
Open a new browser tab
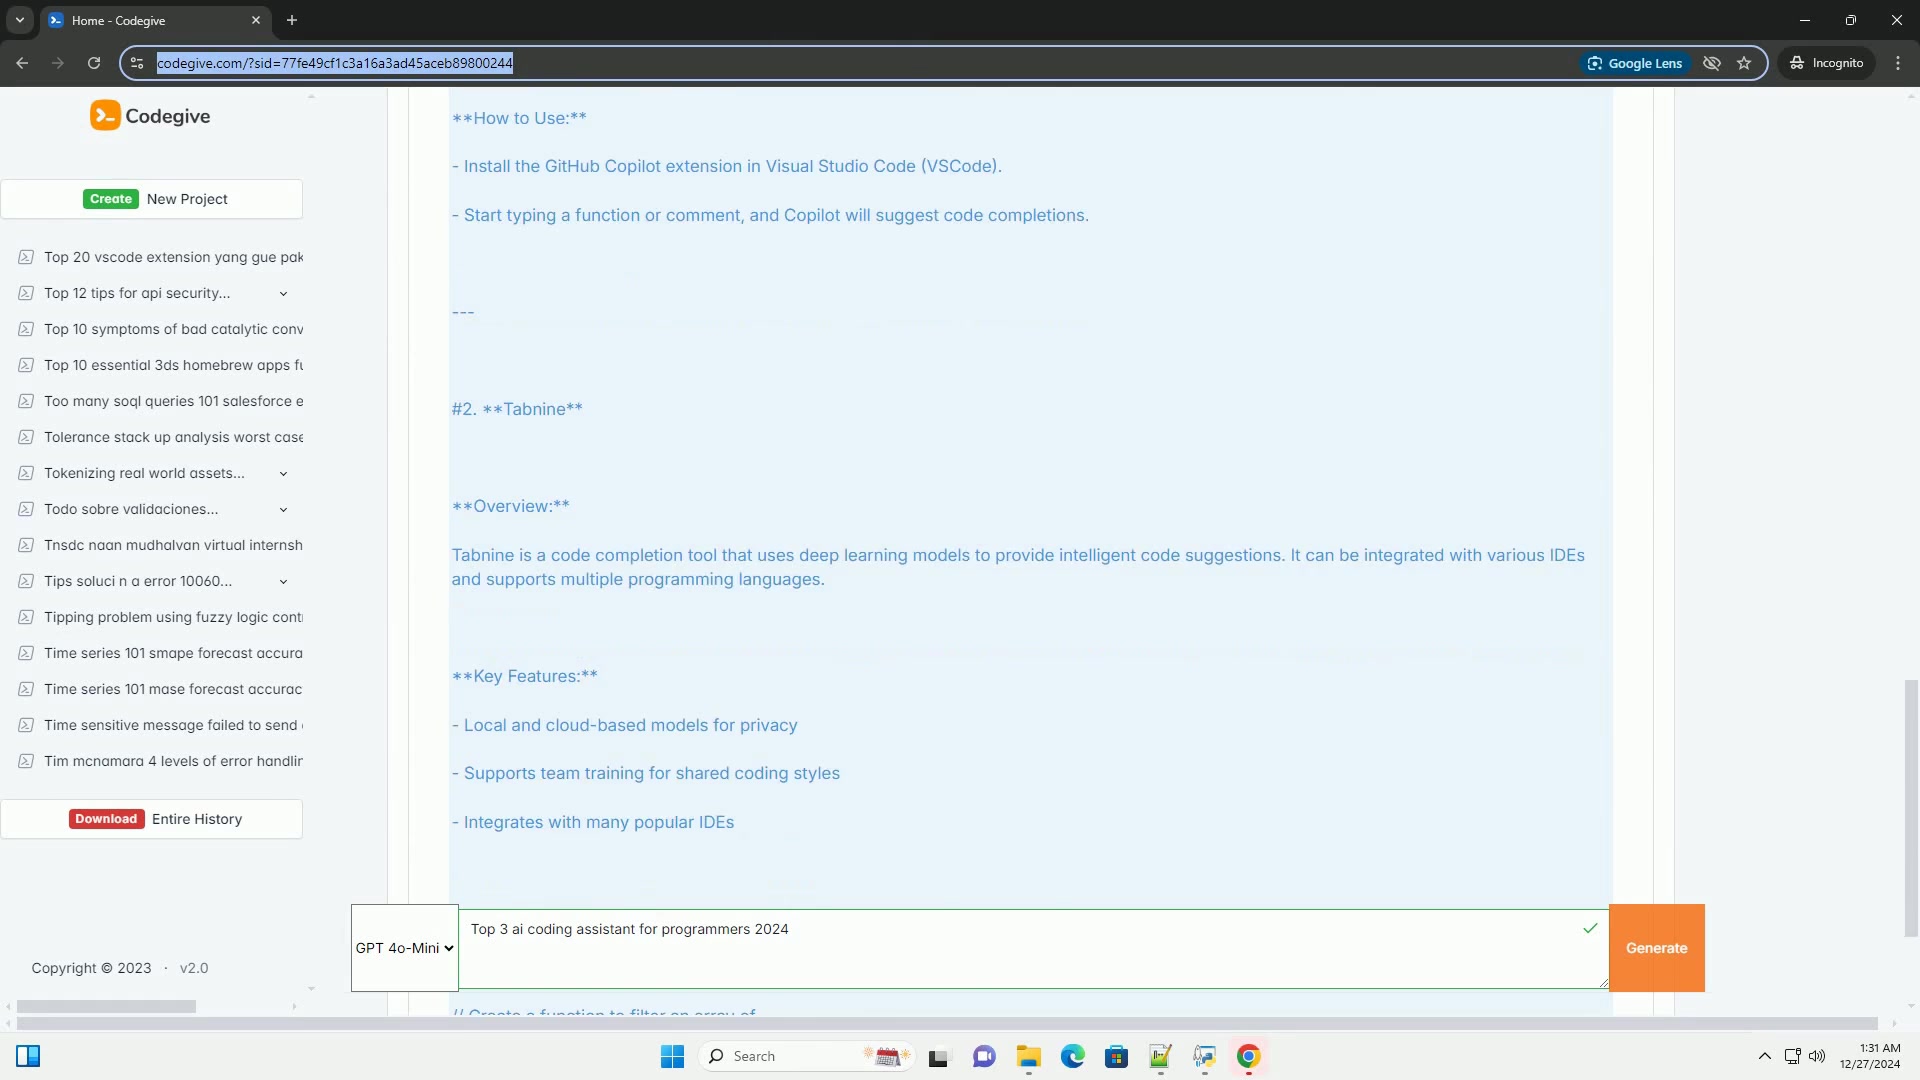[292, 20]
